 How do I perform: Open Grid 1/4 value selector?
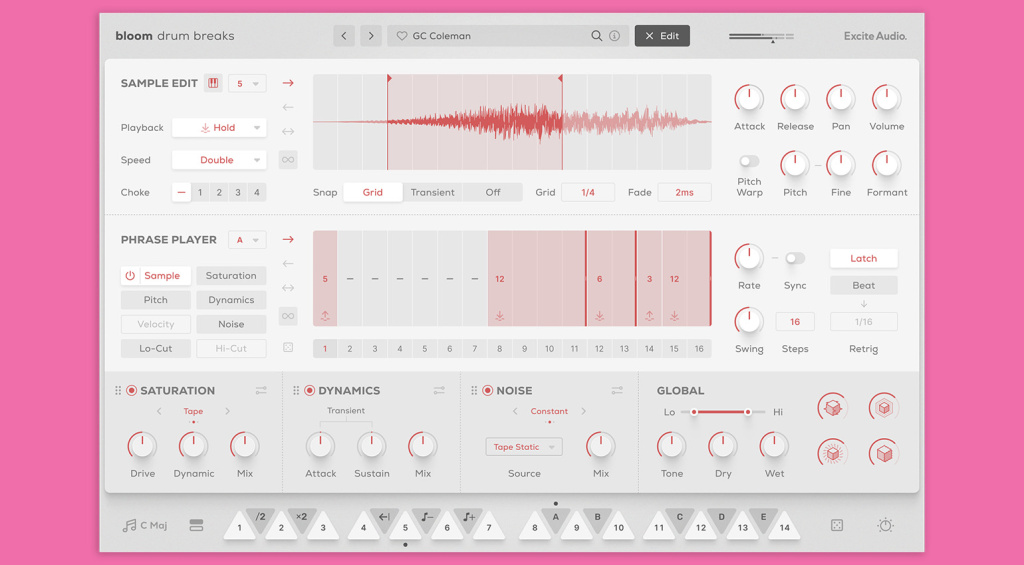point(588,193)
